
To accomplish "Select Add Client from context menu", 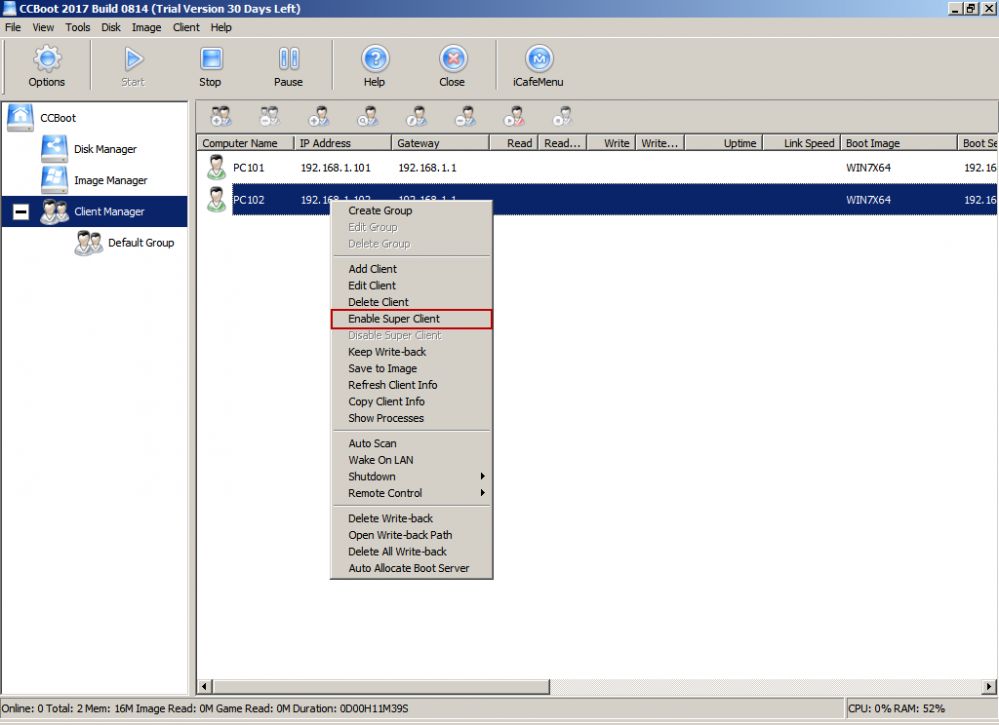I will (x=412, y=269).
